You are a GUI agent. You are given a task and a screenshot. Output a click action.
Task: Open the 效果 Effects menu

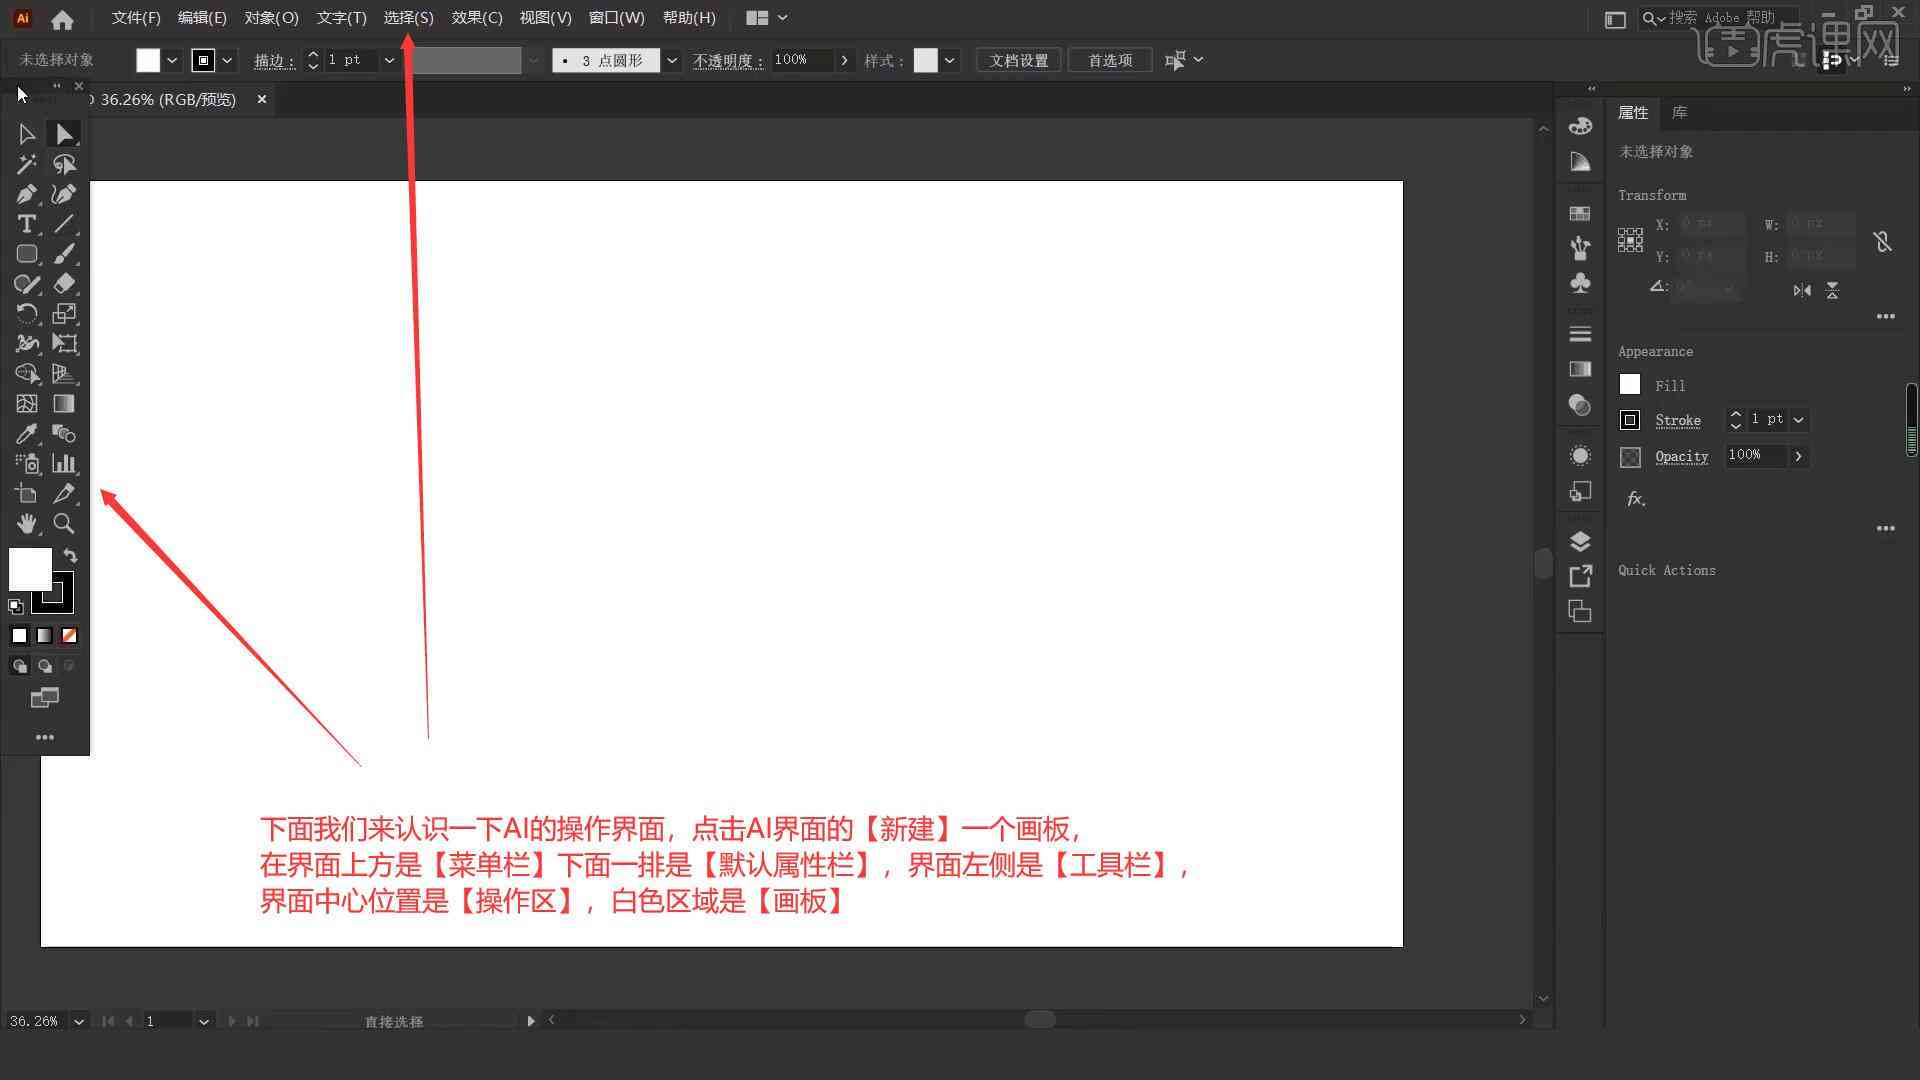[475, 17]
